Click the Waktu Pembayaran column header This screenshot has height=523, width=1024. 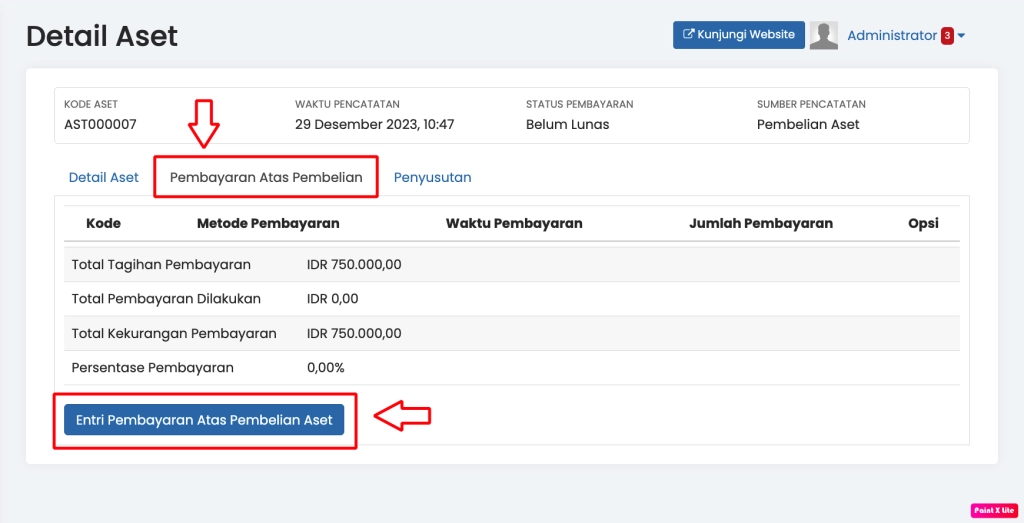tap(514, 223)
